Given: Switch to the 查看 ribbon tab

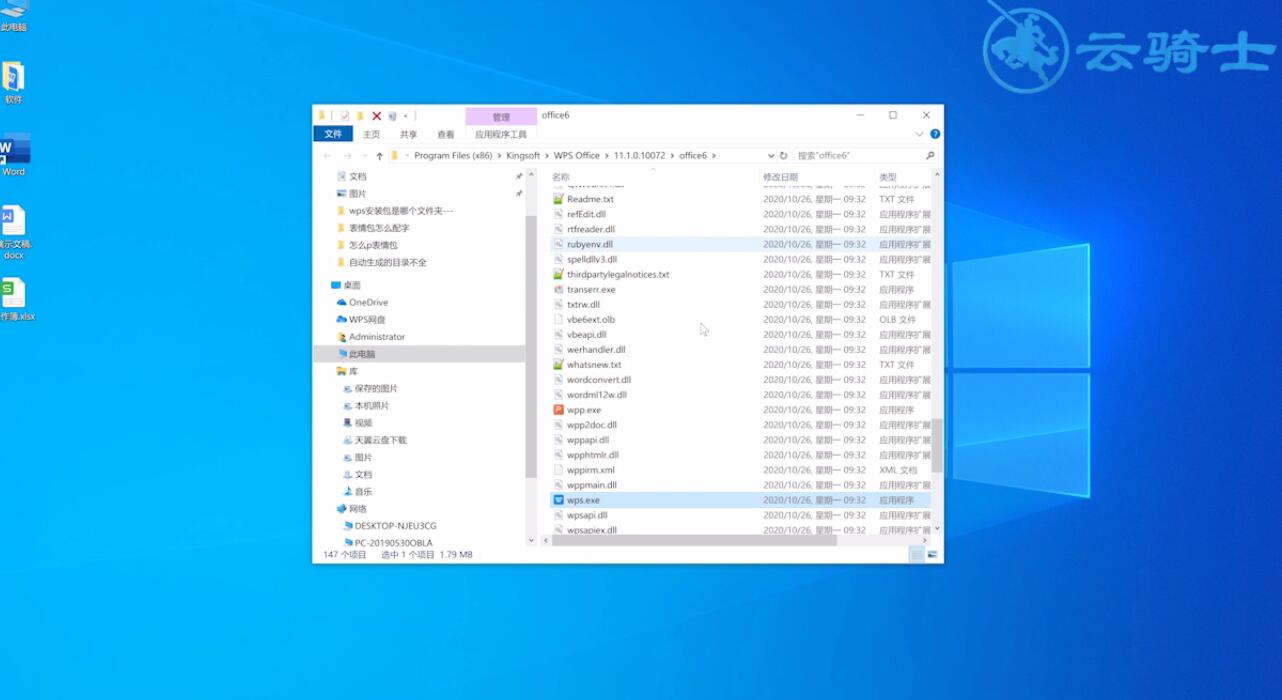Looking at the screenshot, I should click(445, 134).
